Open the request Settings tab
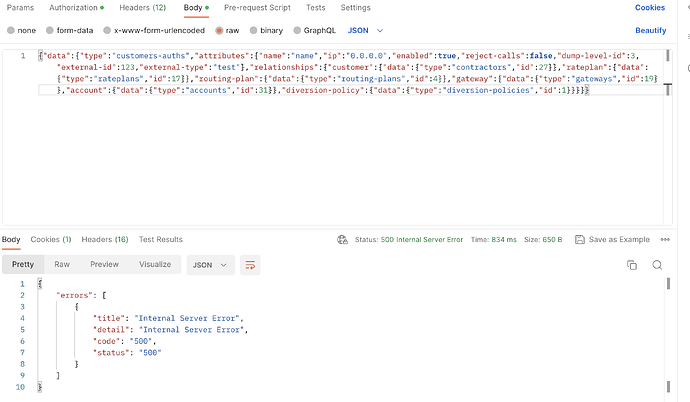The image size is (690, 402). point(355,7)
